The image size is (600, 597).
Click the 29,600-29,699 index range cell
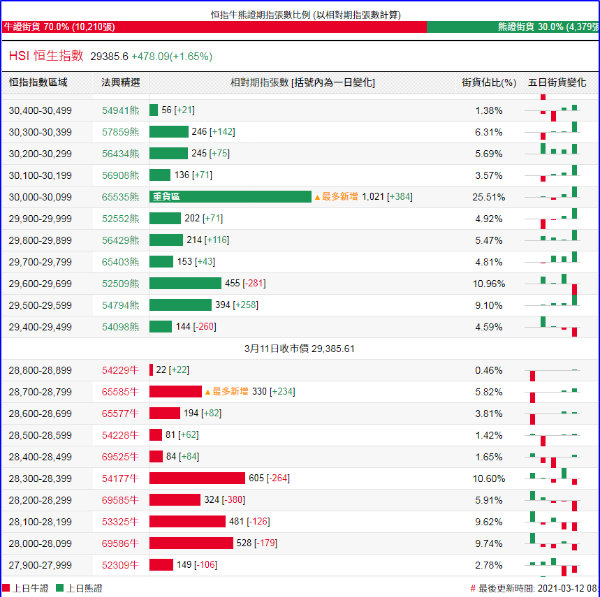coord(40,284)
